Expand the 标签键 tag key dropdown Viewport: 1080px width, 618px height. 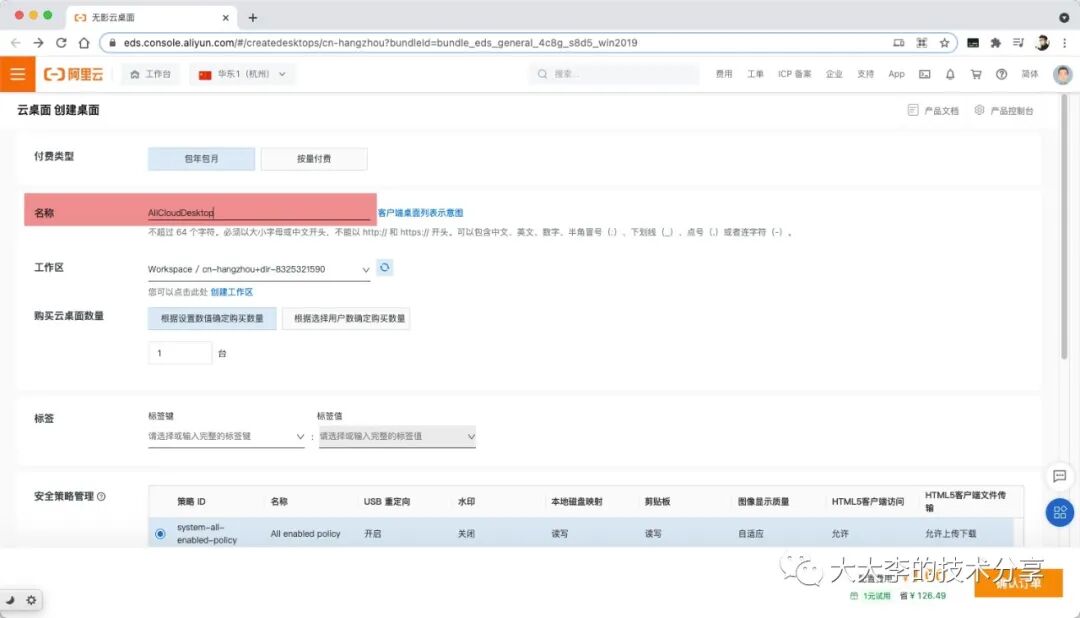coord(226,436)
